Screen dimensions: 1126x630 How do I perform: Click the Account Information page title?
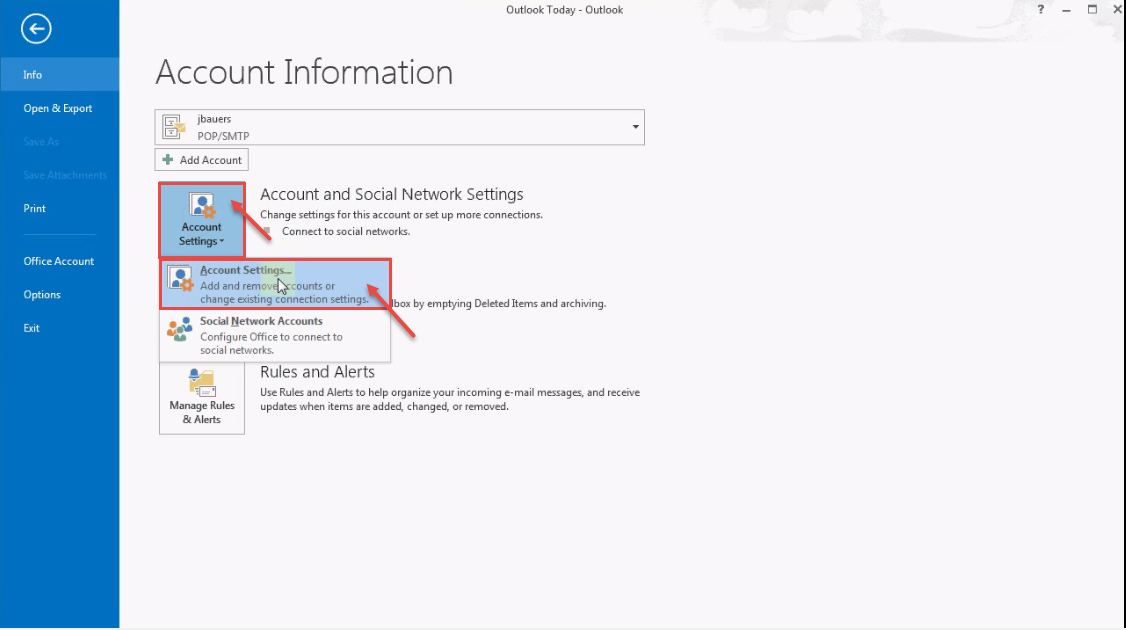(x=304, y=73)
